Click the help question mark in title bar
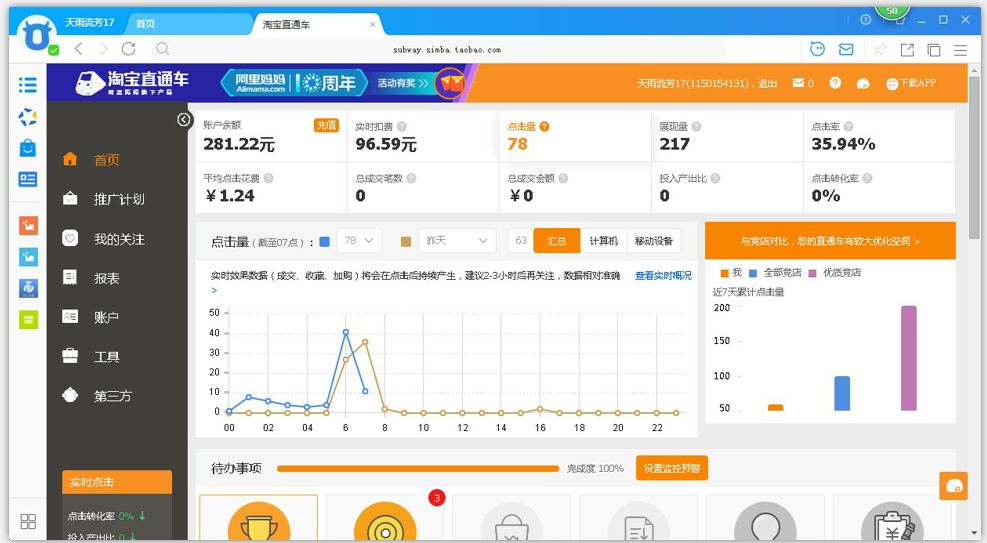This screenshot has width=987, height=543. (866, 20)
